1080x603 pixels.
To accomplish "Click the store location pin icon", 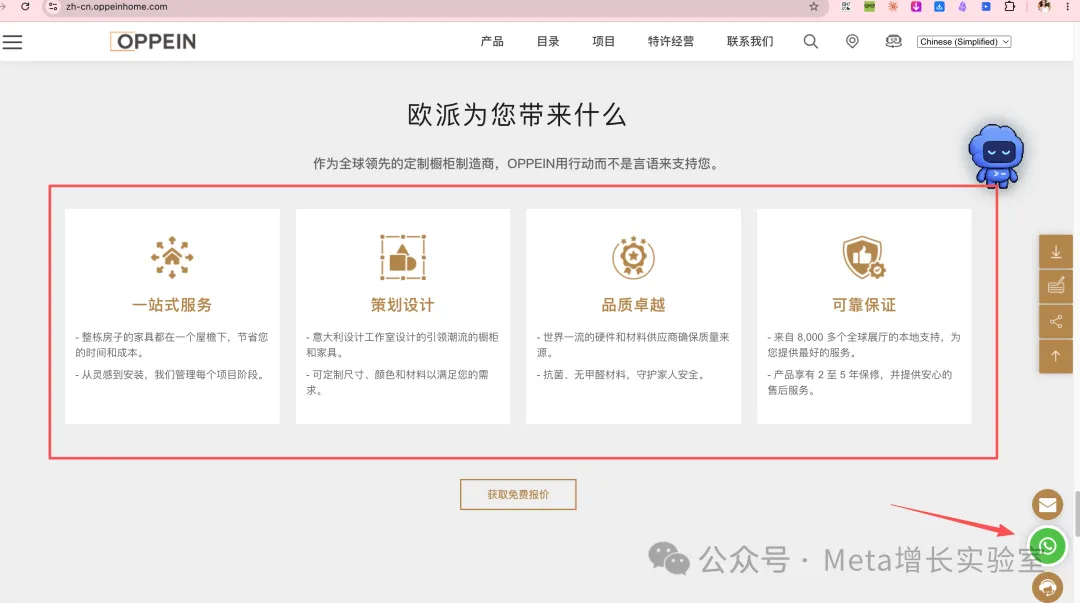I will (x=852, y=41).
